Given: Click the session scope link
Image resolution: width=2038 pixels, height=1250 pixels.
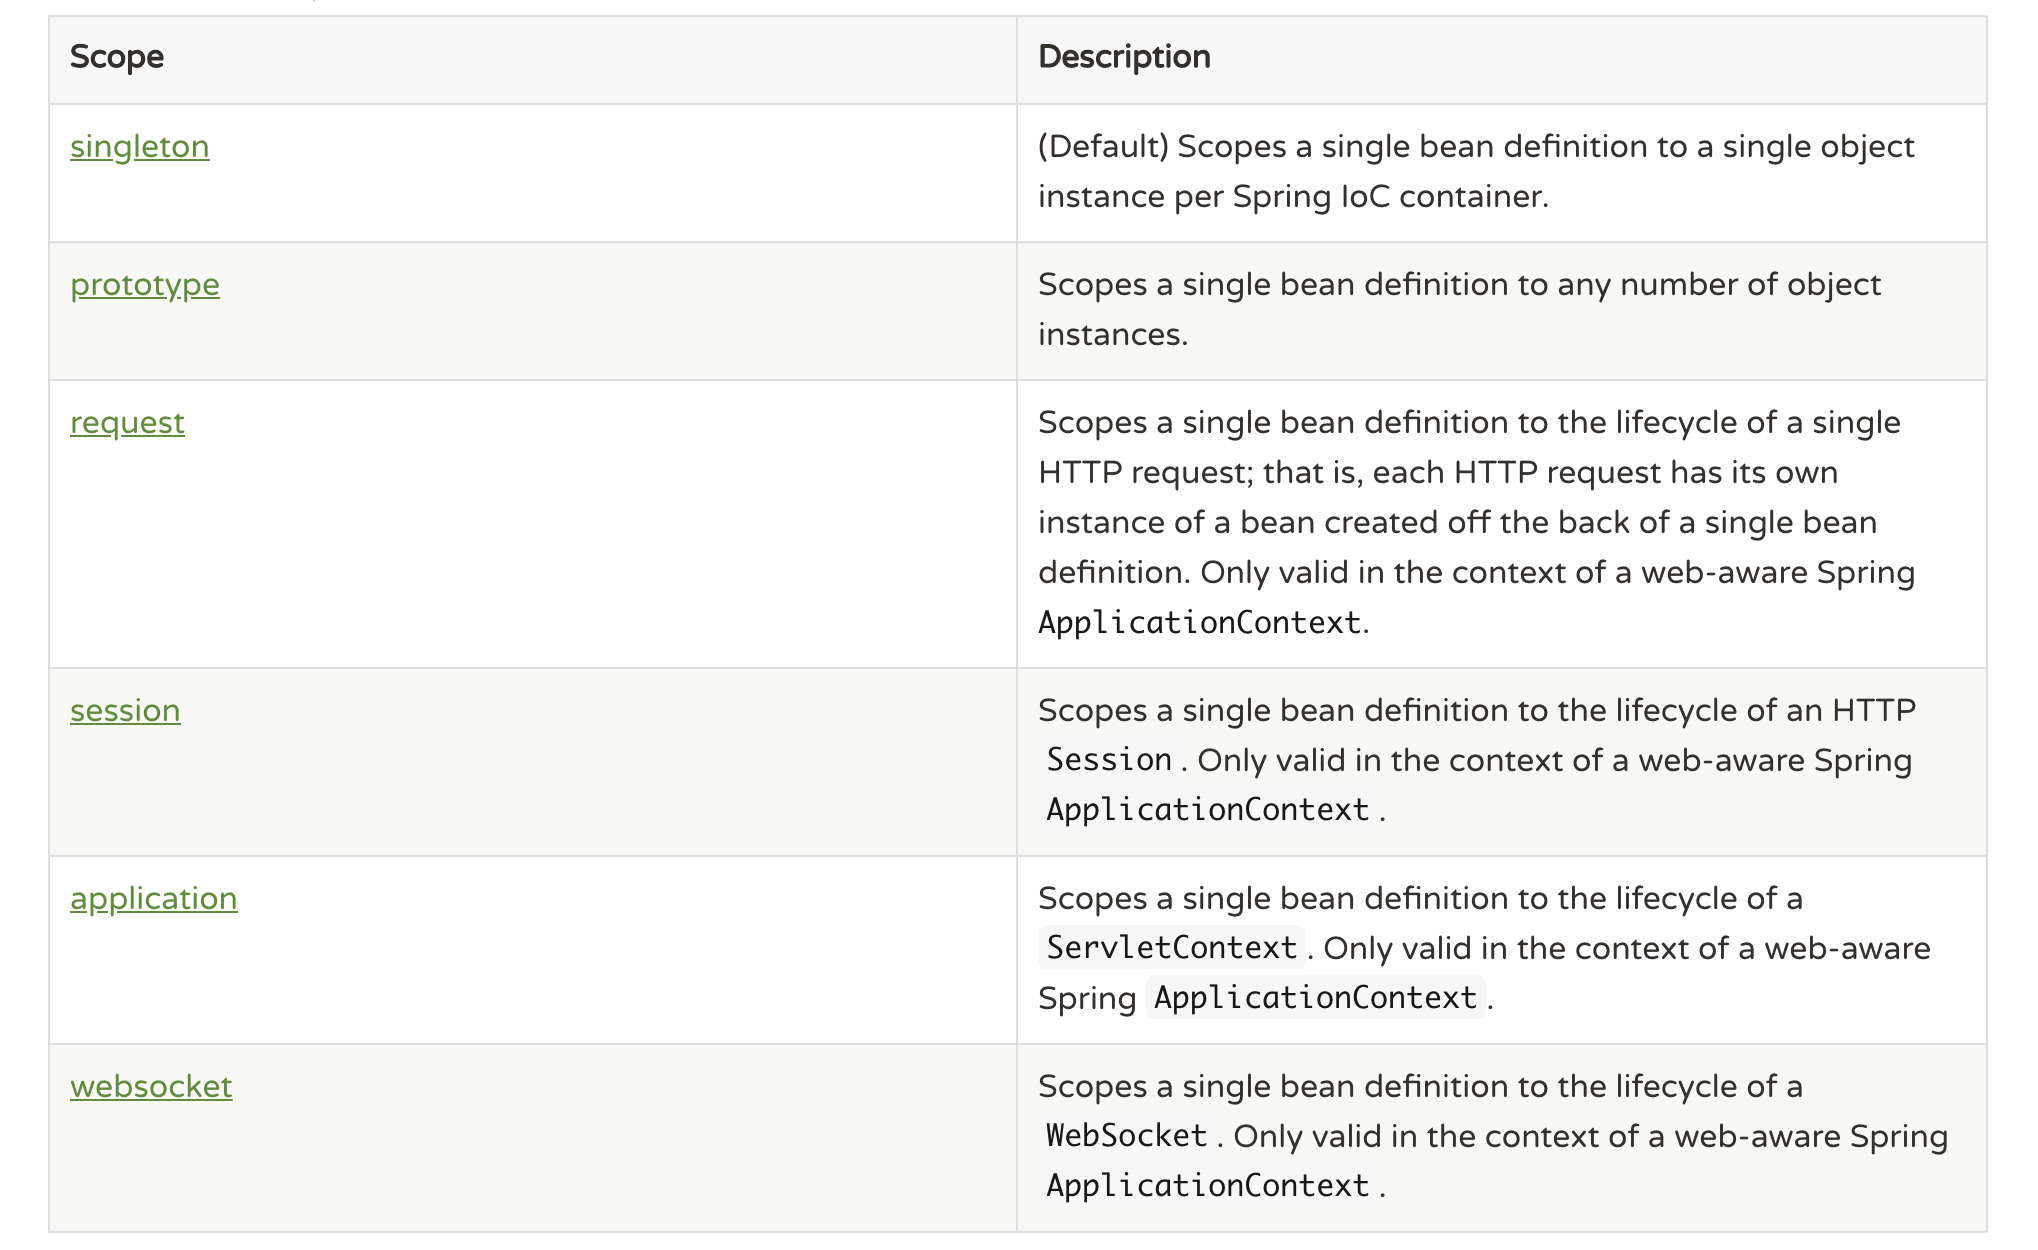Looking at the screenshot, I should point(125,711).
